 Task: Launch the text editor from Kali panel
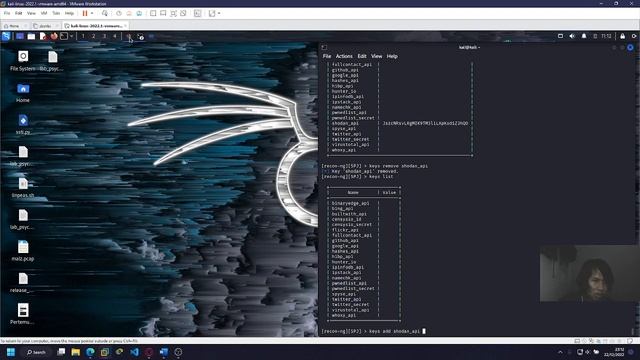coord(42,36)
